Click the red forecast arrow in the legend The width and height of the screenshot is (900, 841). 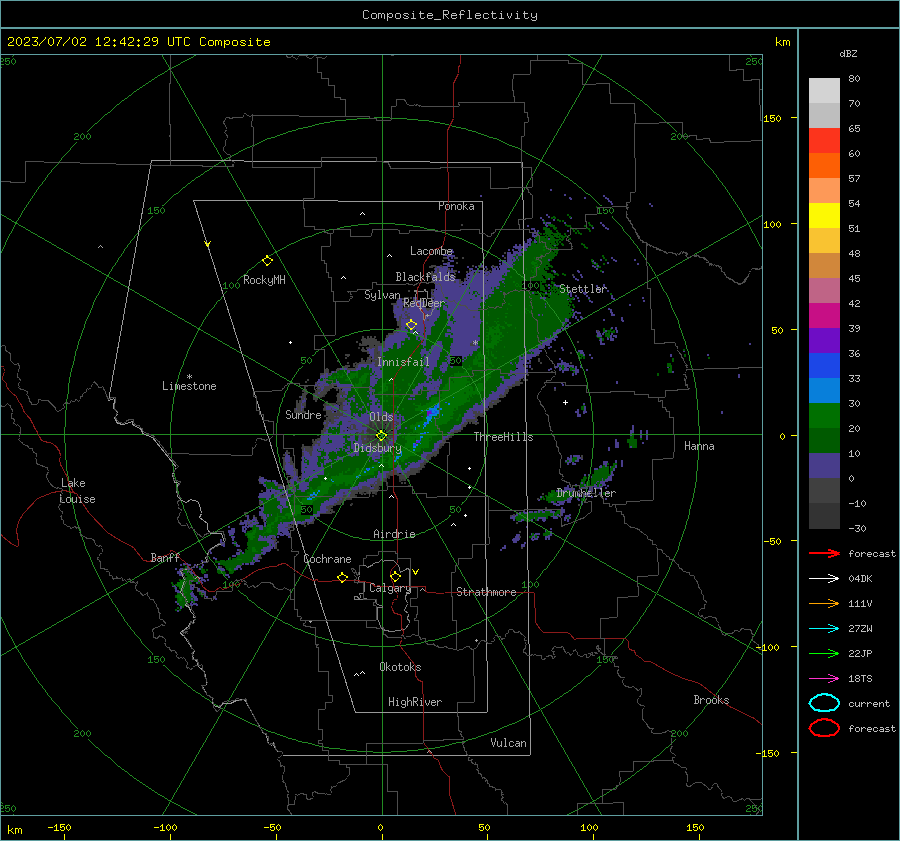point(824,553)
